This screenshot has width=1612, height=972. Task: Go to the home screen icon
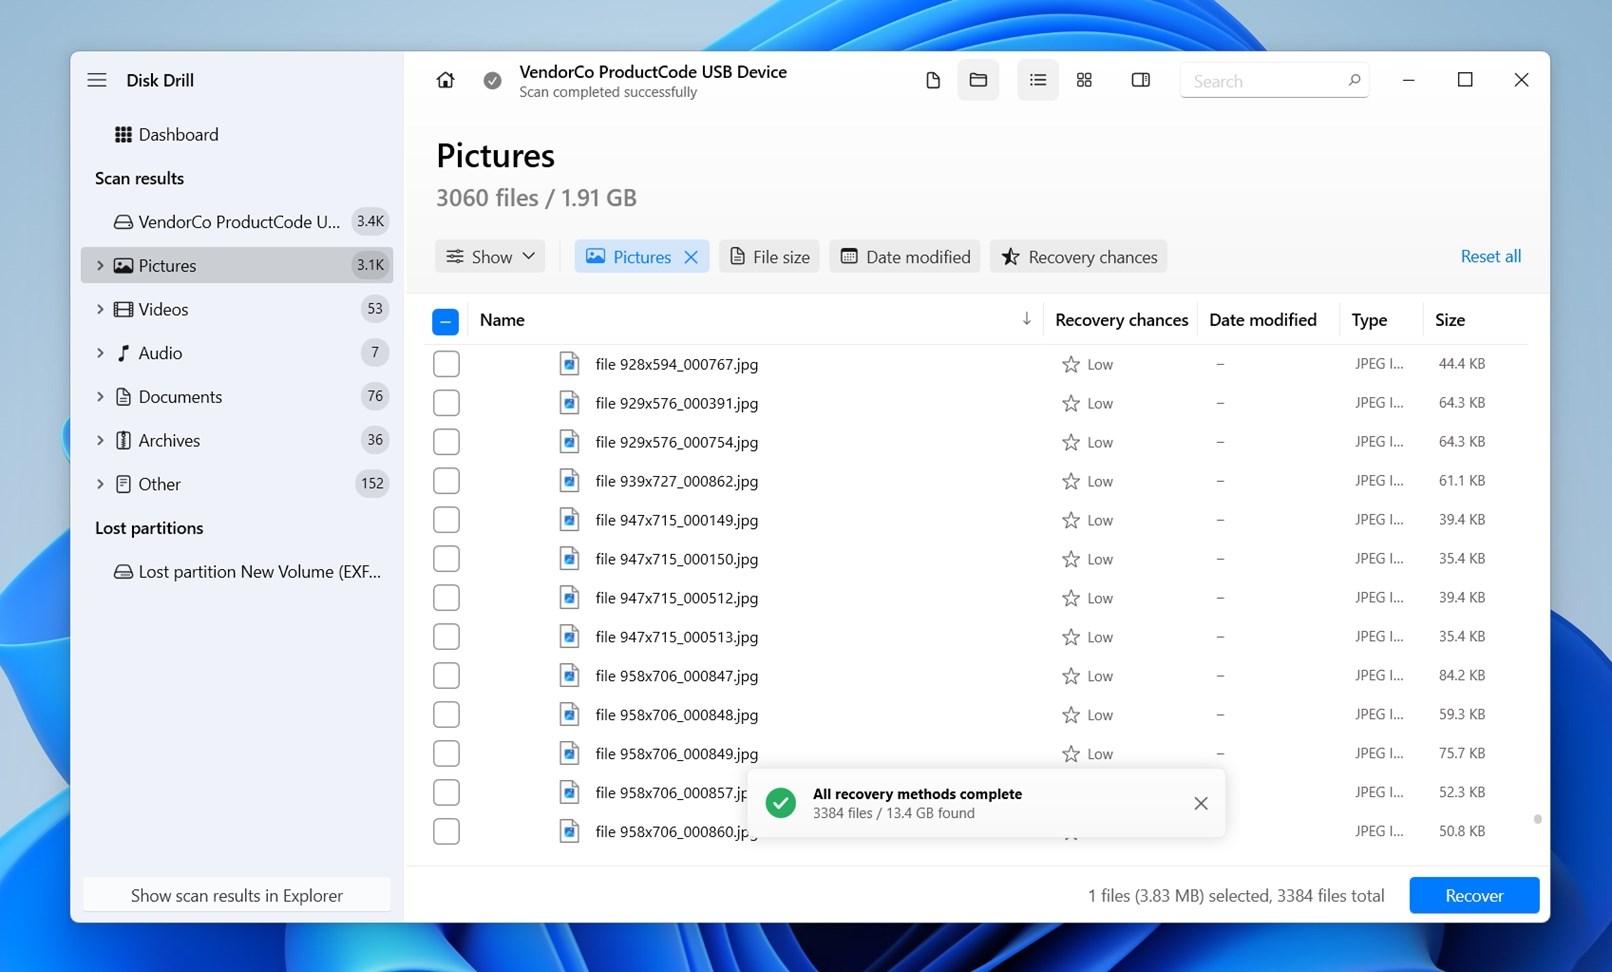point(445,80)
